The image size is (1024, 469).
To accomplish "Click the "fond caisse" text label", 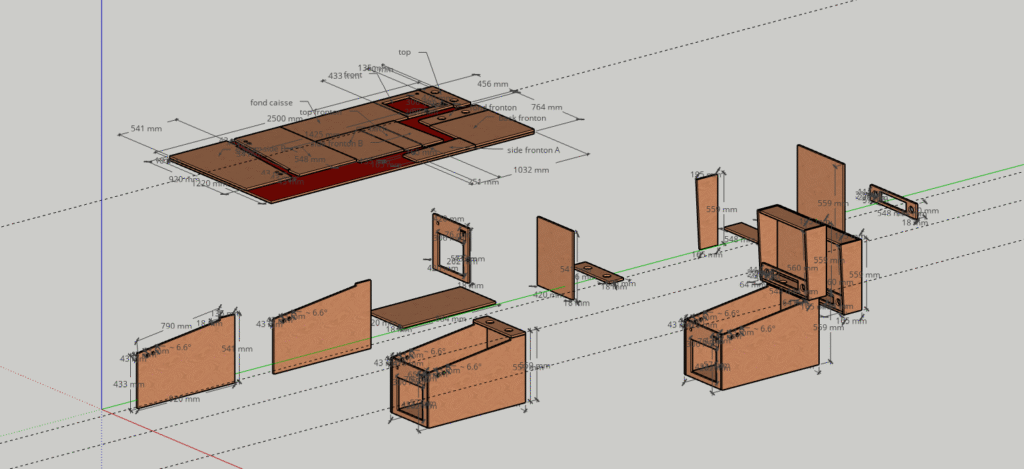I will pos(271,102).
